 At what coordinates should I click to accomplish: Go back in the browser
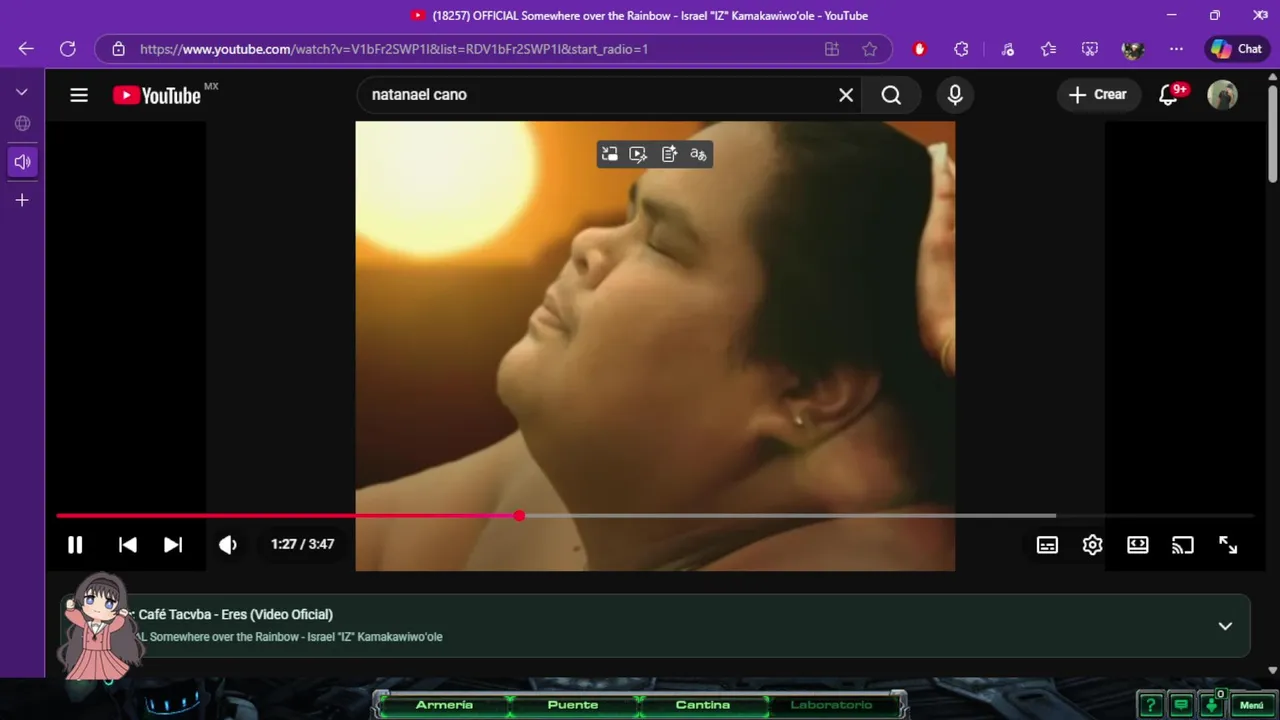[x=26, y=49]
